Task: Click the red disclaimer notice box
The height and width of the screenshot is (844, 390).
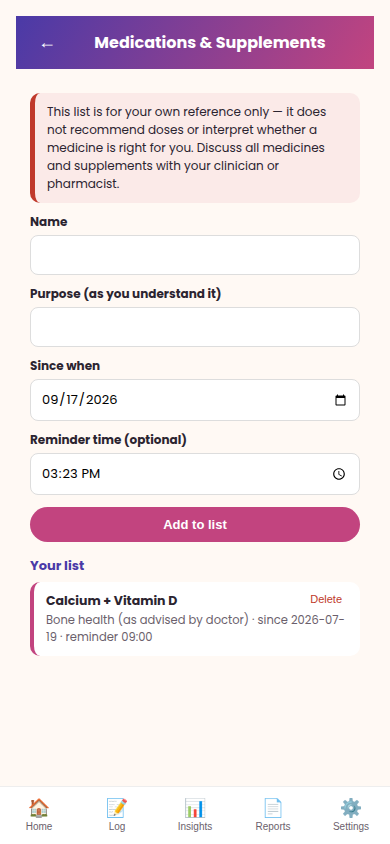Action: click(x=195, y=148)
